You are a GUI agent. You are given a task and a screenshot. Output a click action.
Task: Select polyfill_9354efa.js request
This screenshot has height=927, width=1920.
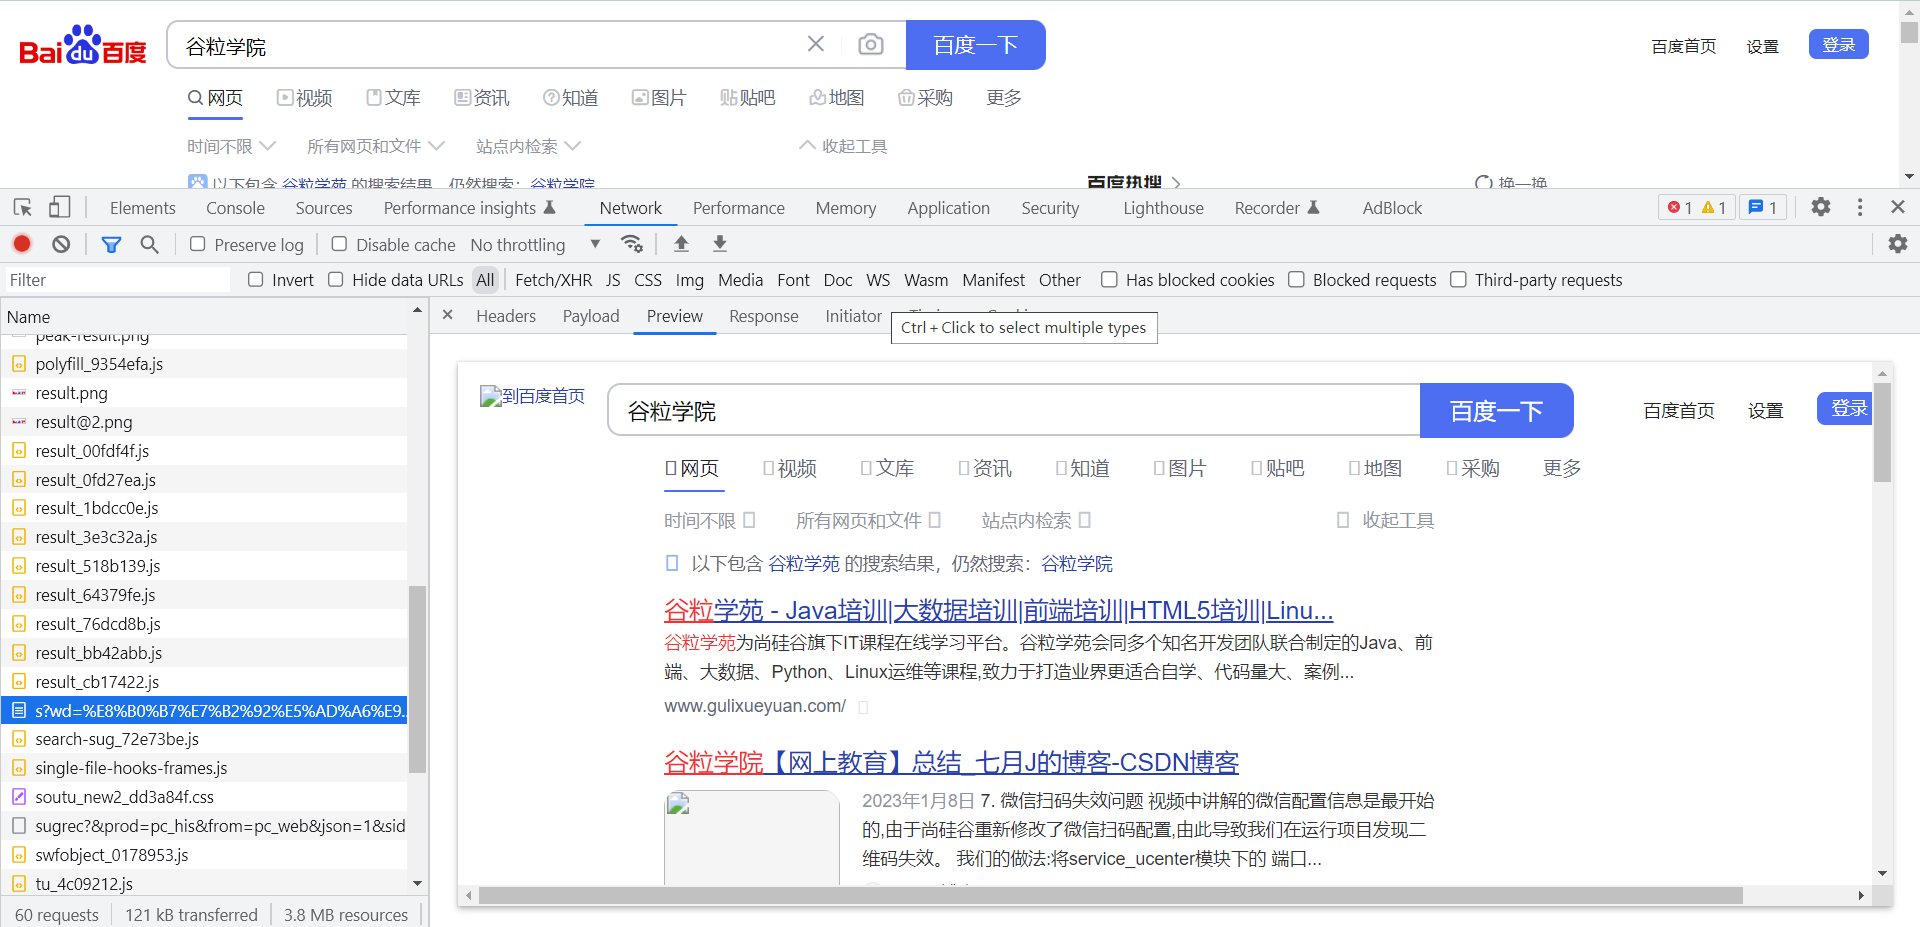[x=204, y=364]
